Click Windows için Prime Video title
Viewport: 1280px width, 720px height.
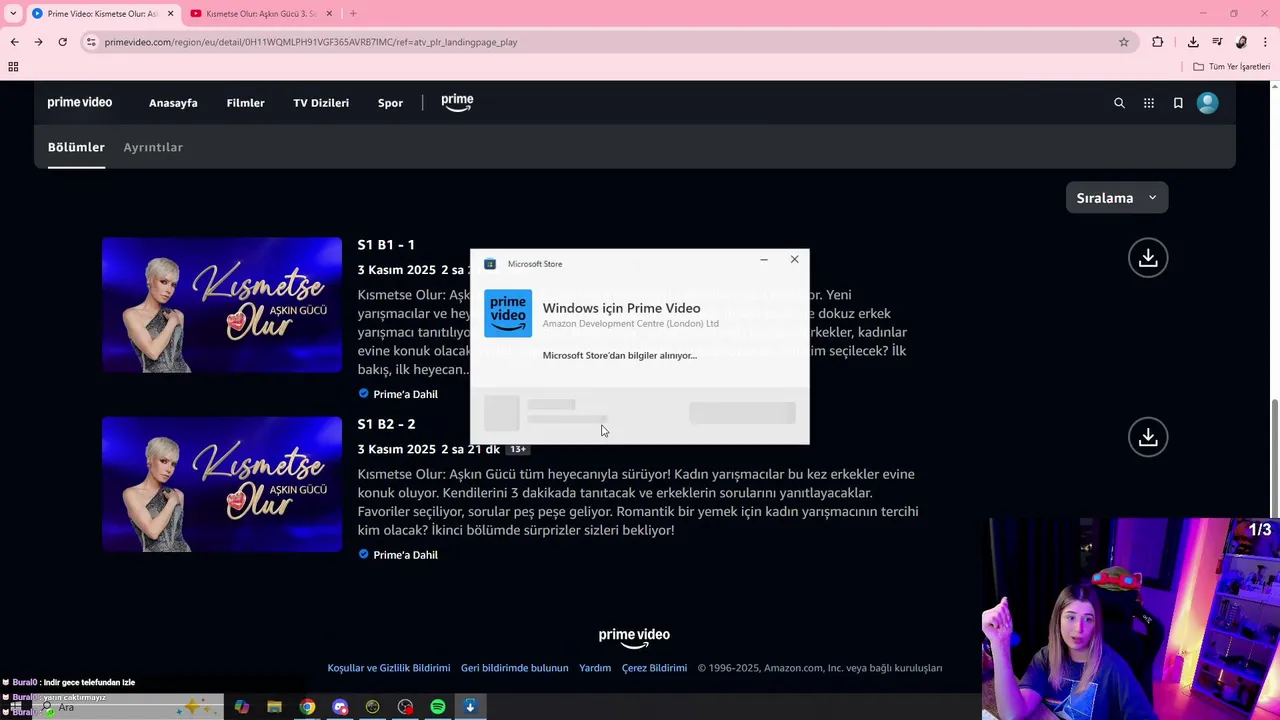click(621, 308)
